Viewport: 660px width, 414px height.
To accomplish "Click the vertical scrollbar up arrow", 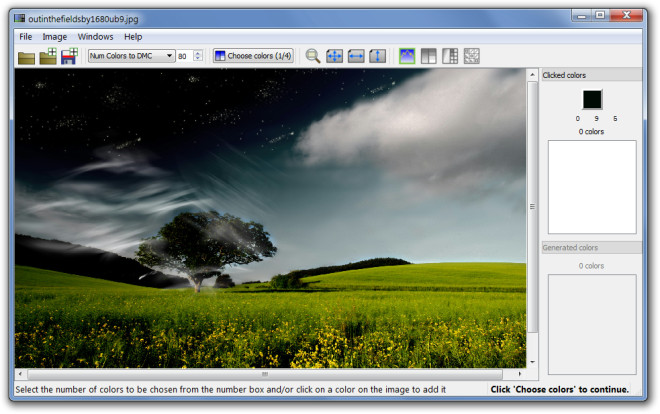I will coord(532,75).
